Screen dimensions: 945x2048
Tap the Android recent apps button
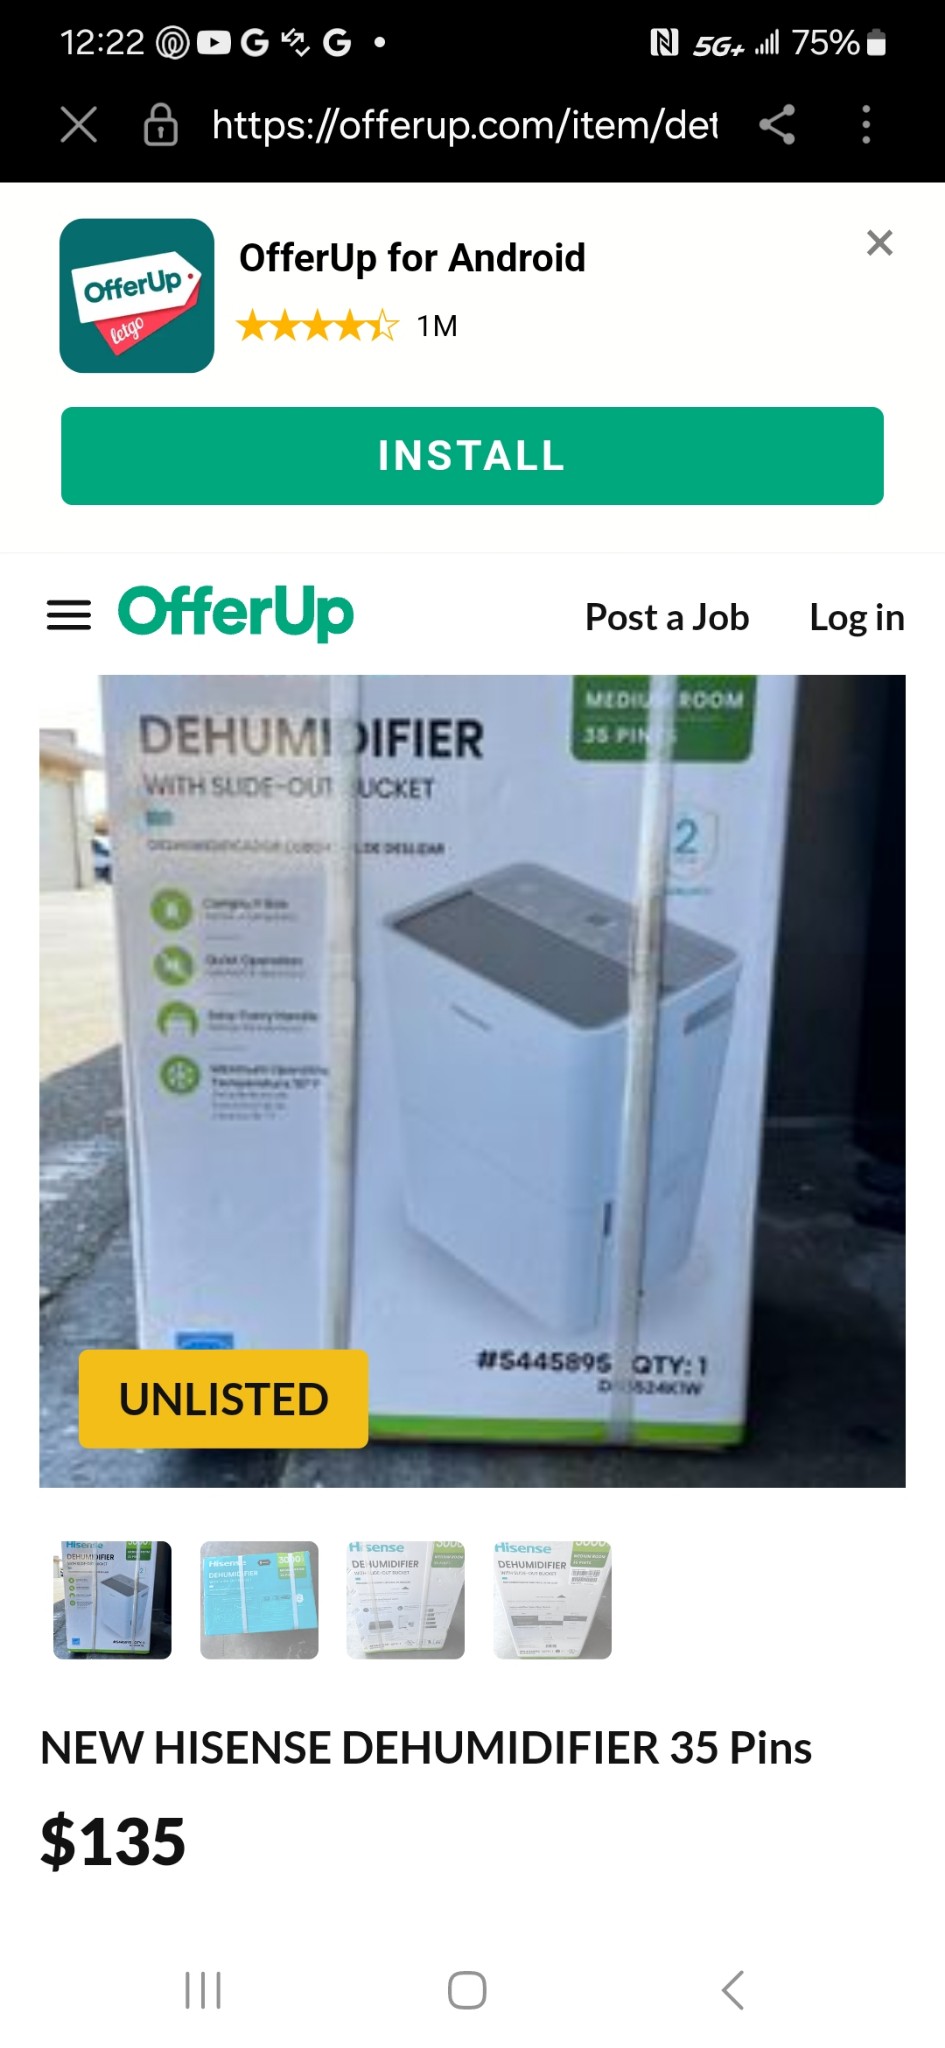click(x=203, y=1990)
